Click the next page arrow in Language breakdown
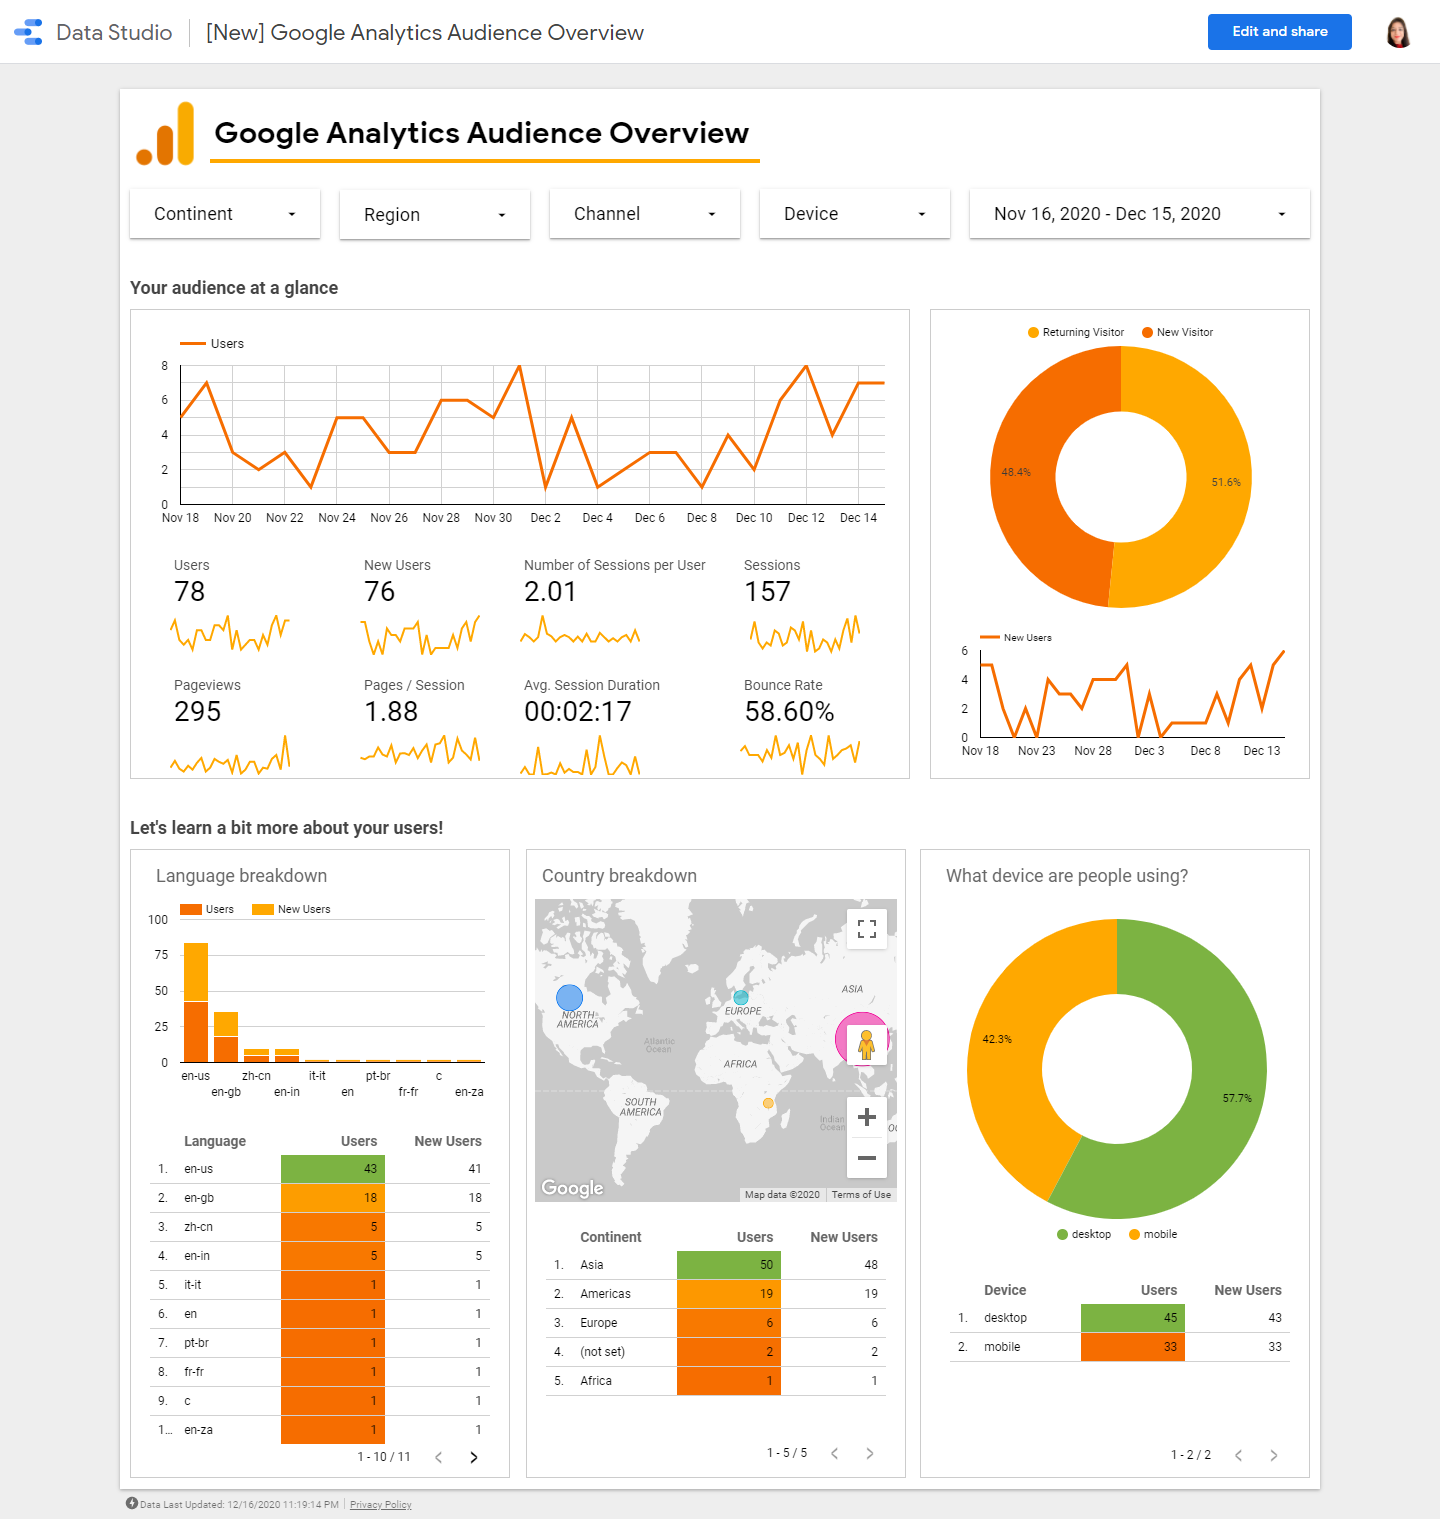Screen dimensions: 1440x1519 point(473,1457)
